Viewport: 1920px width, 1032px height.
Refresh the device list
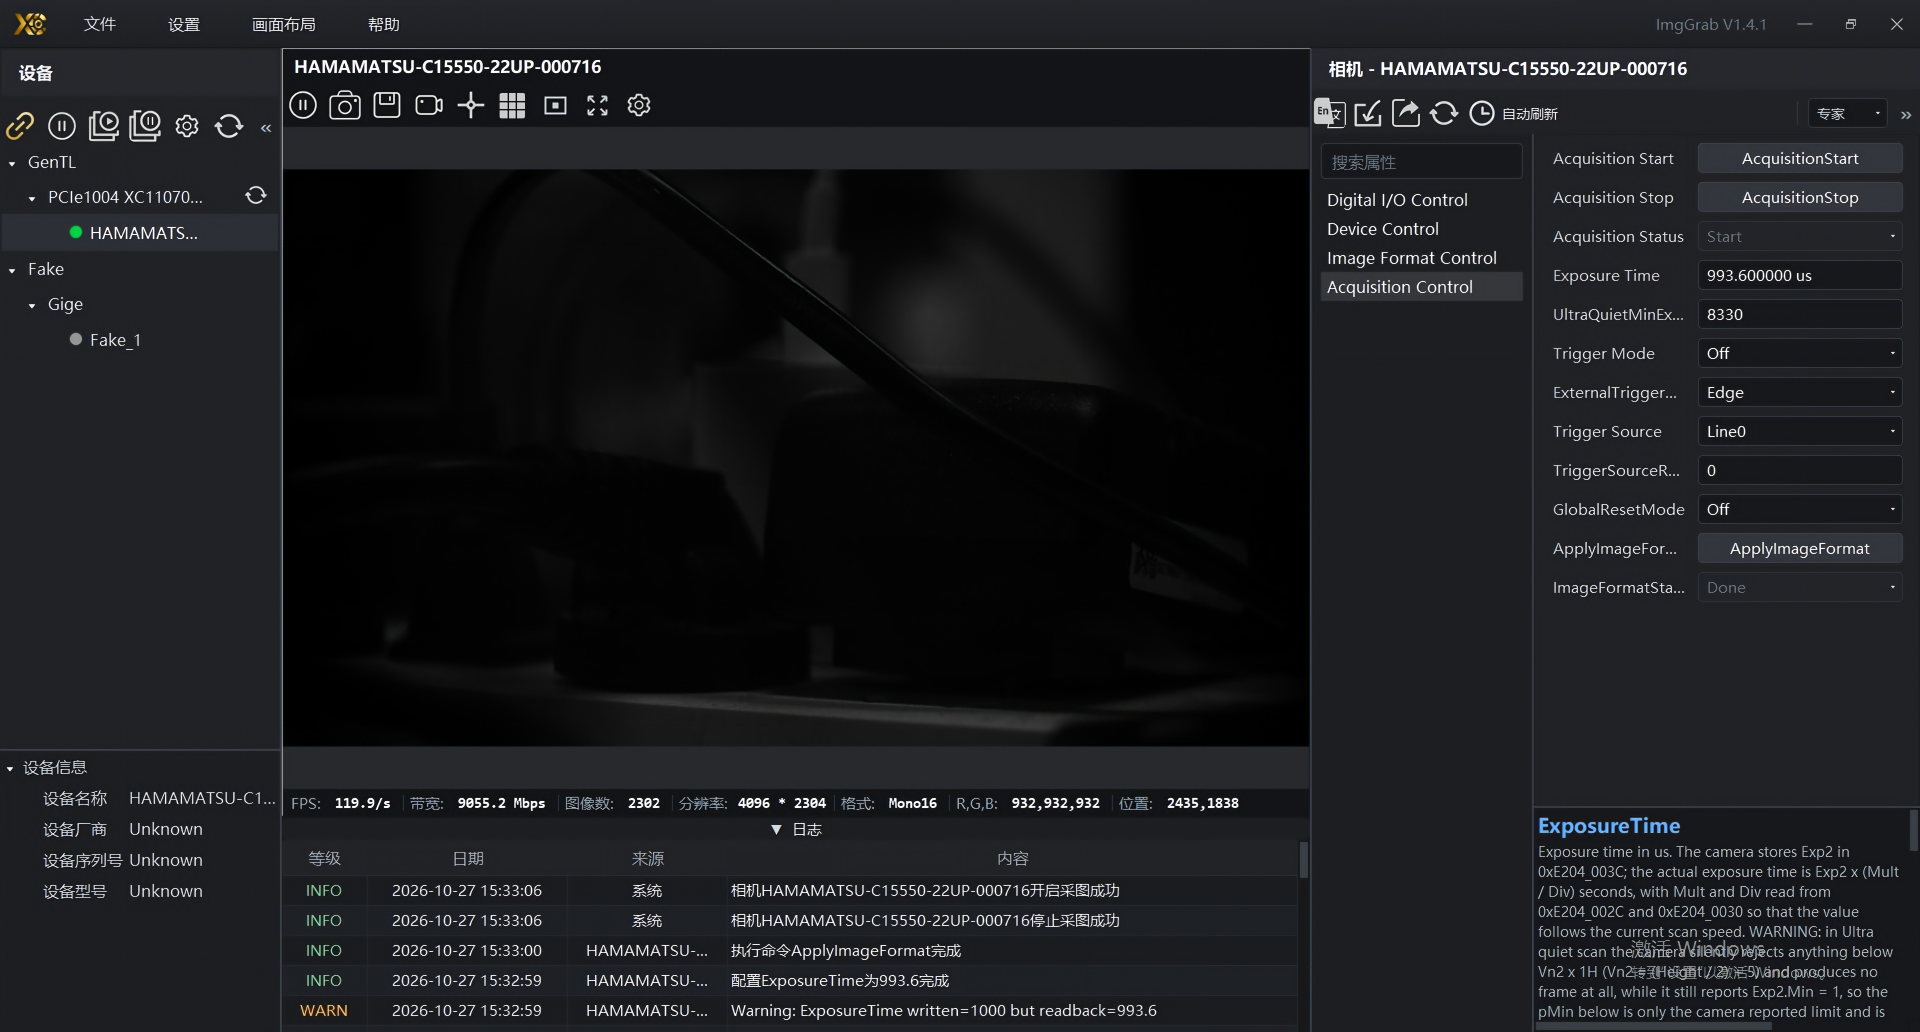229,126
